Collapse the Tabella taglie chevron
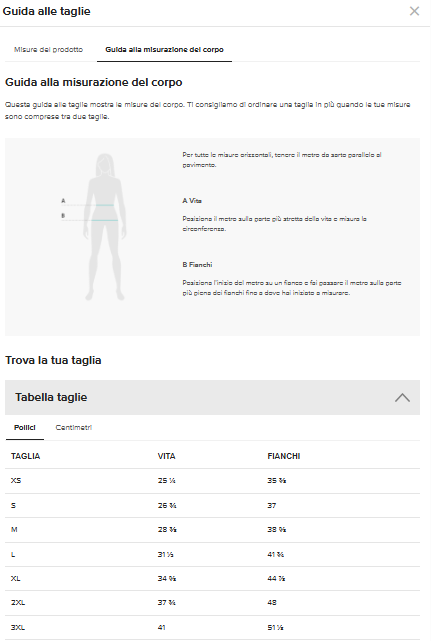Viewport: 431px width, 641px height. (402, 397)
